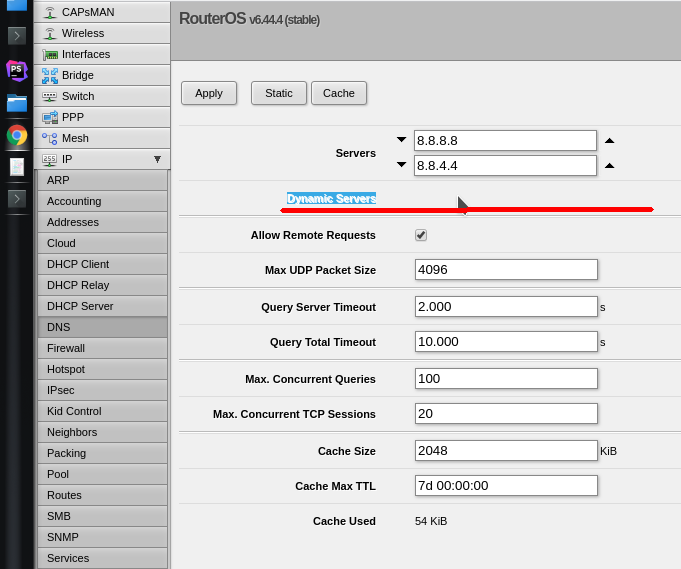Open the Neighbors page
Screen dimensions: 681x569
click(102, 432)
